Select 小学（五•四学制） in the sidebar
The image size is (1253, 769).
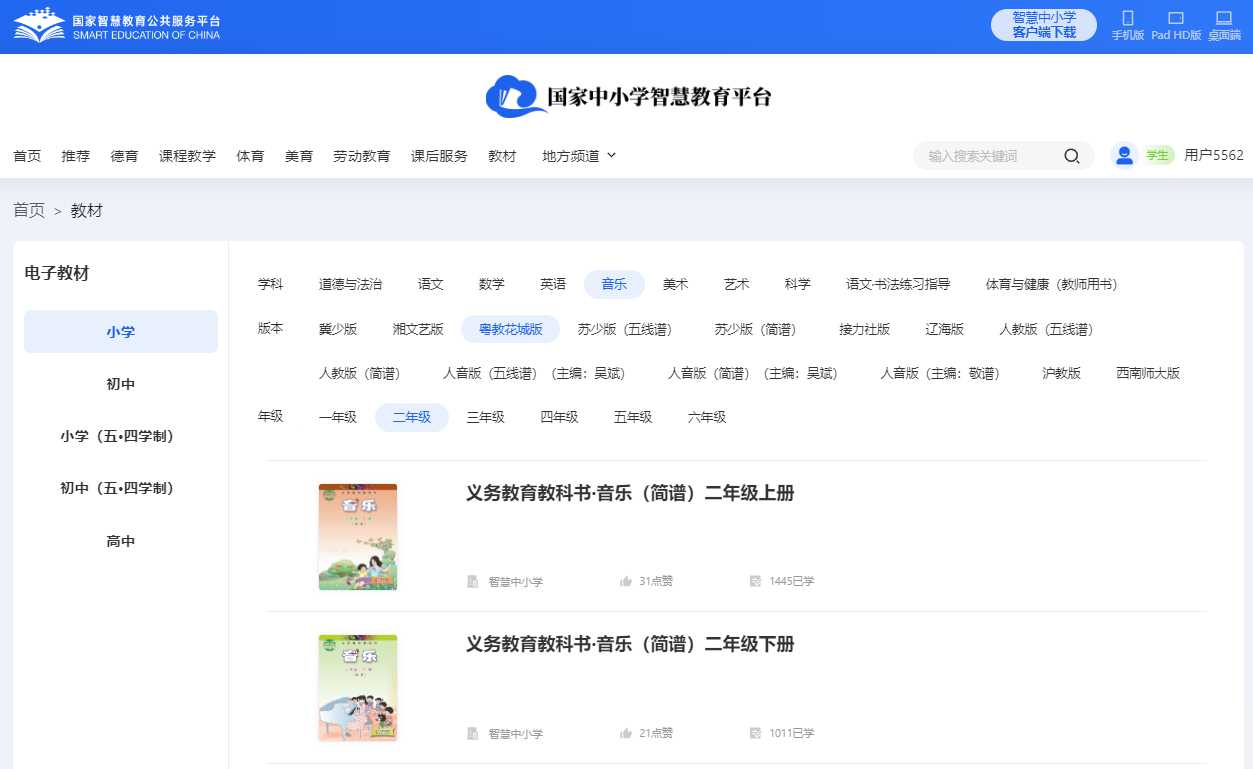point(121,436)
